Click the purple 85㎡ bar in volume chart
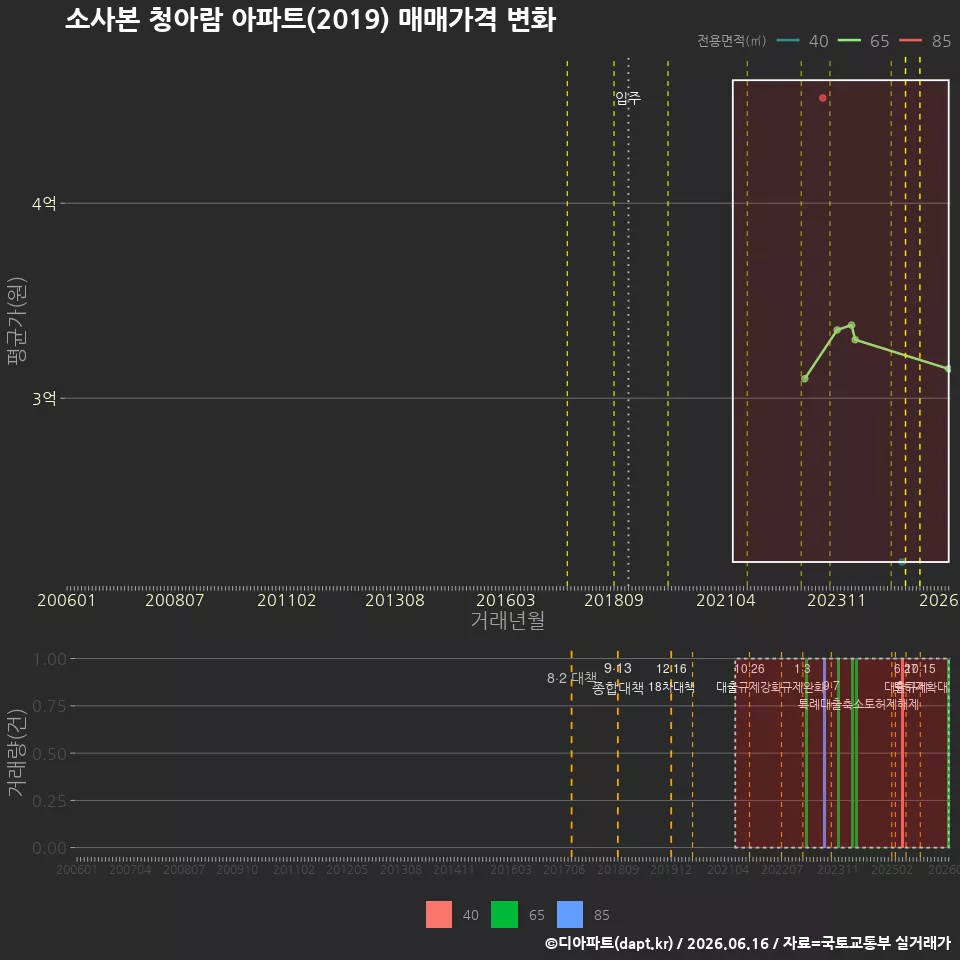The width and height of the screenshot is (960, 960). [x=824, y=753]
